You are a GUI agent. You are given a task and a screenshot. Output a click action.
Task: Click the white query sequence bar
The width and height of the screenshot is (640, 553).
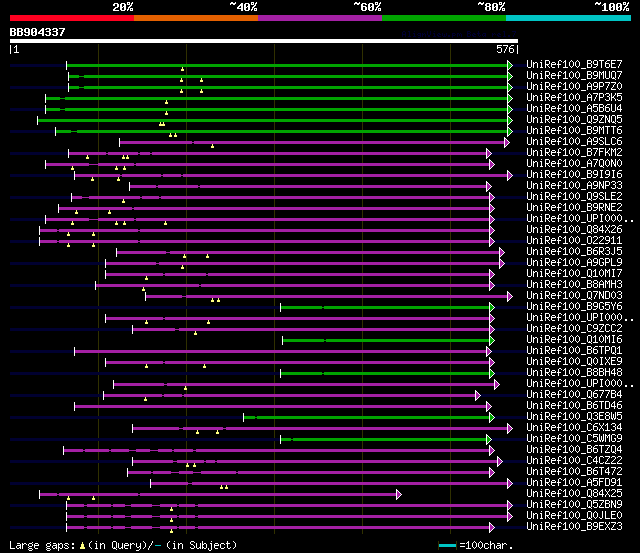tap(264, 41)
